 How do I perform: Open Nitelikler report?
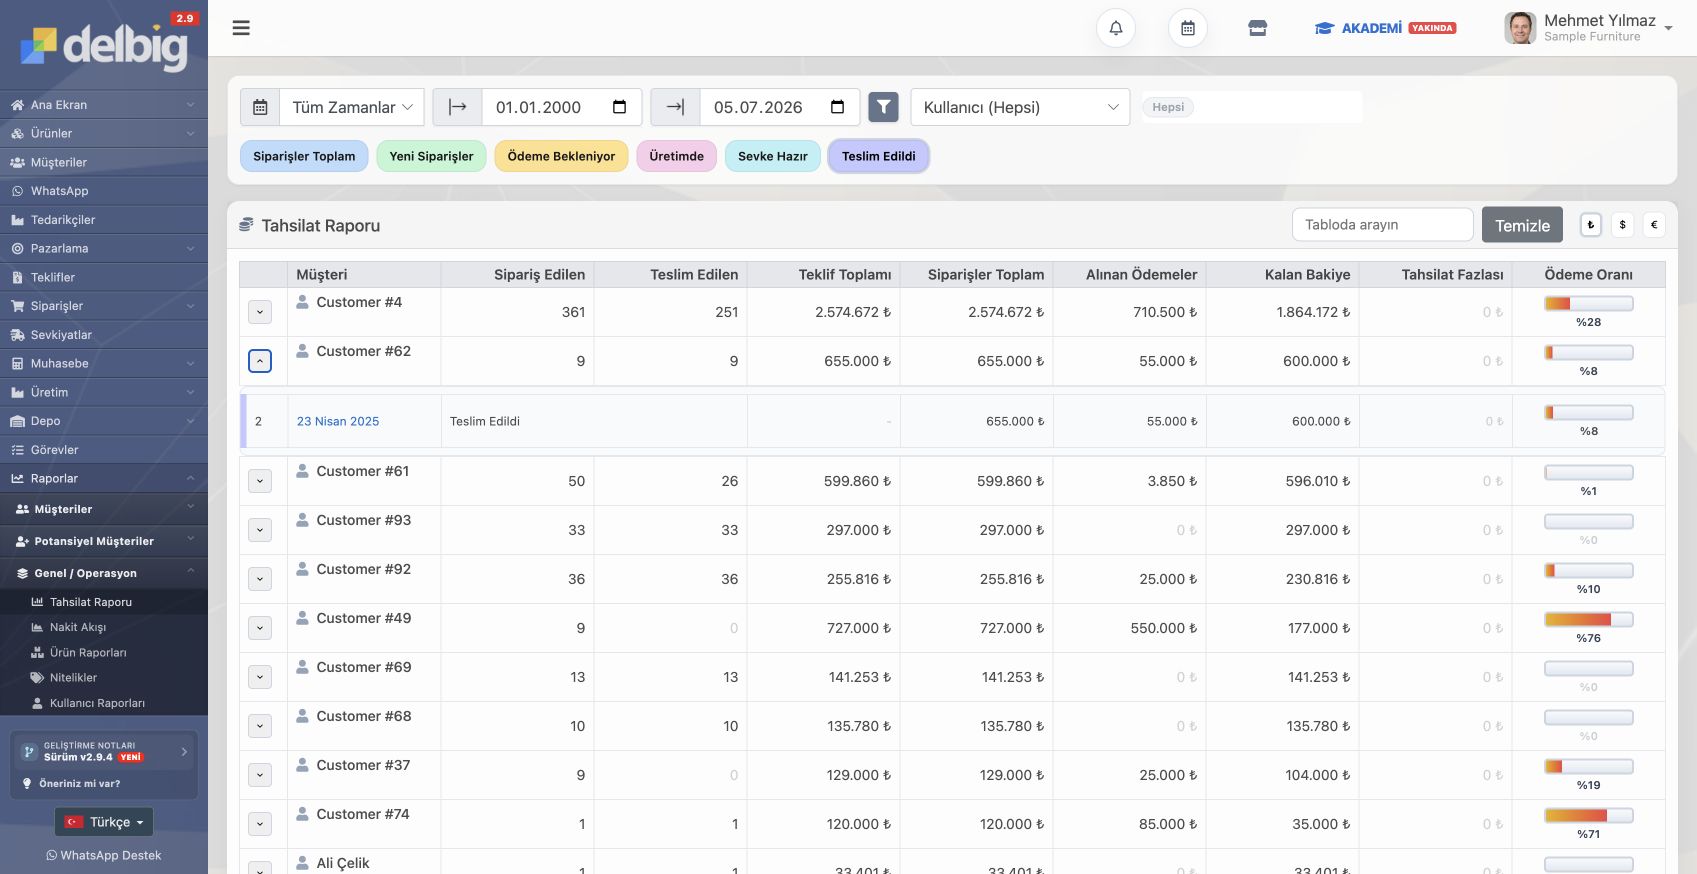pyautogui.click(x=104, y=677)
